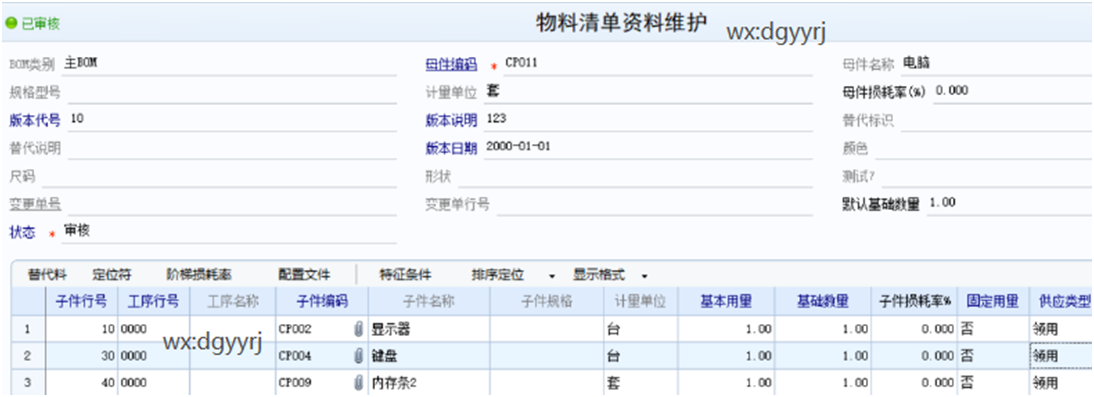
Task: Click the 母件名称 field showing 电脑
Action: (x=996, y=63)
